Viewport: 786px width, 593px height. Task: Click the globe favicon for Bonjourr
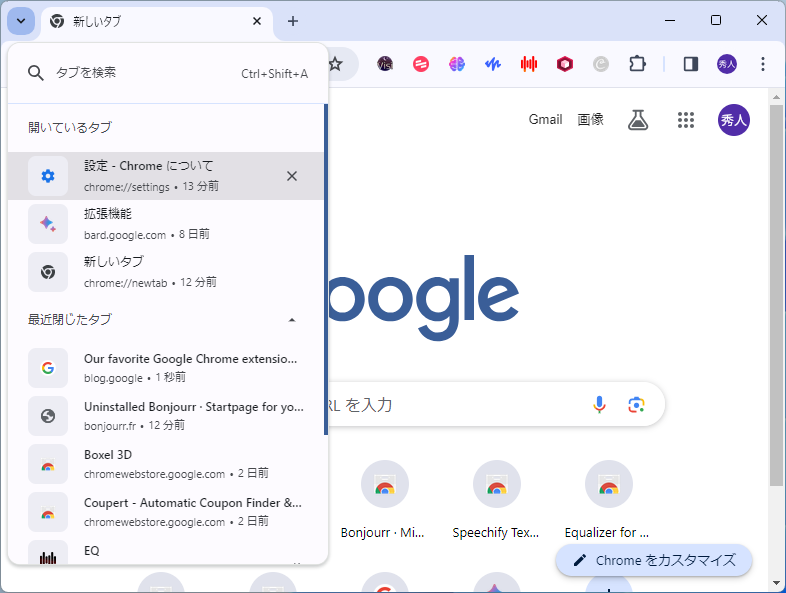coord(48,416)
